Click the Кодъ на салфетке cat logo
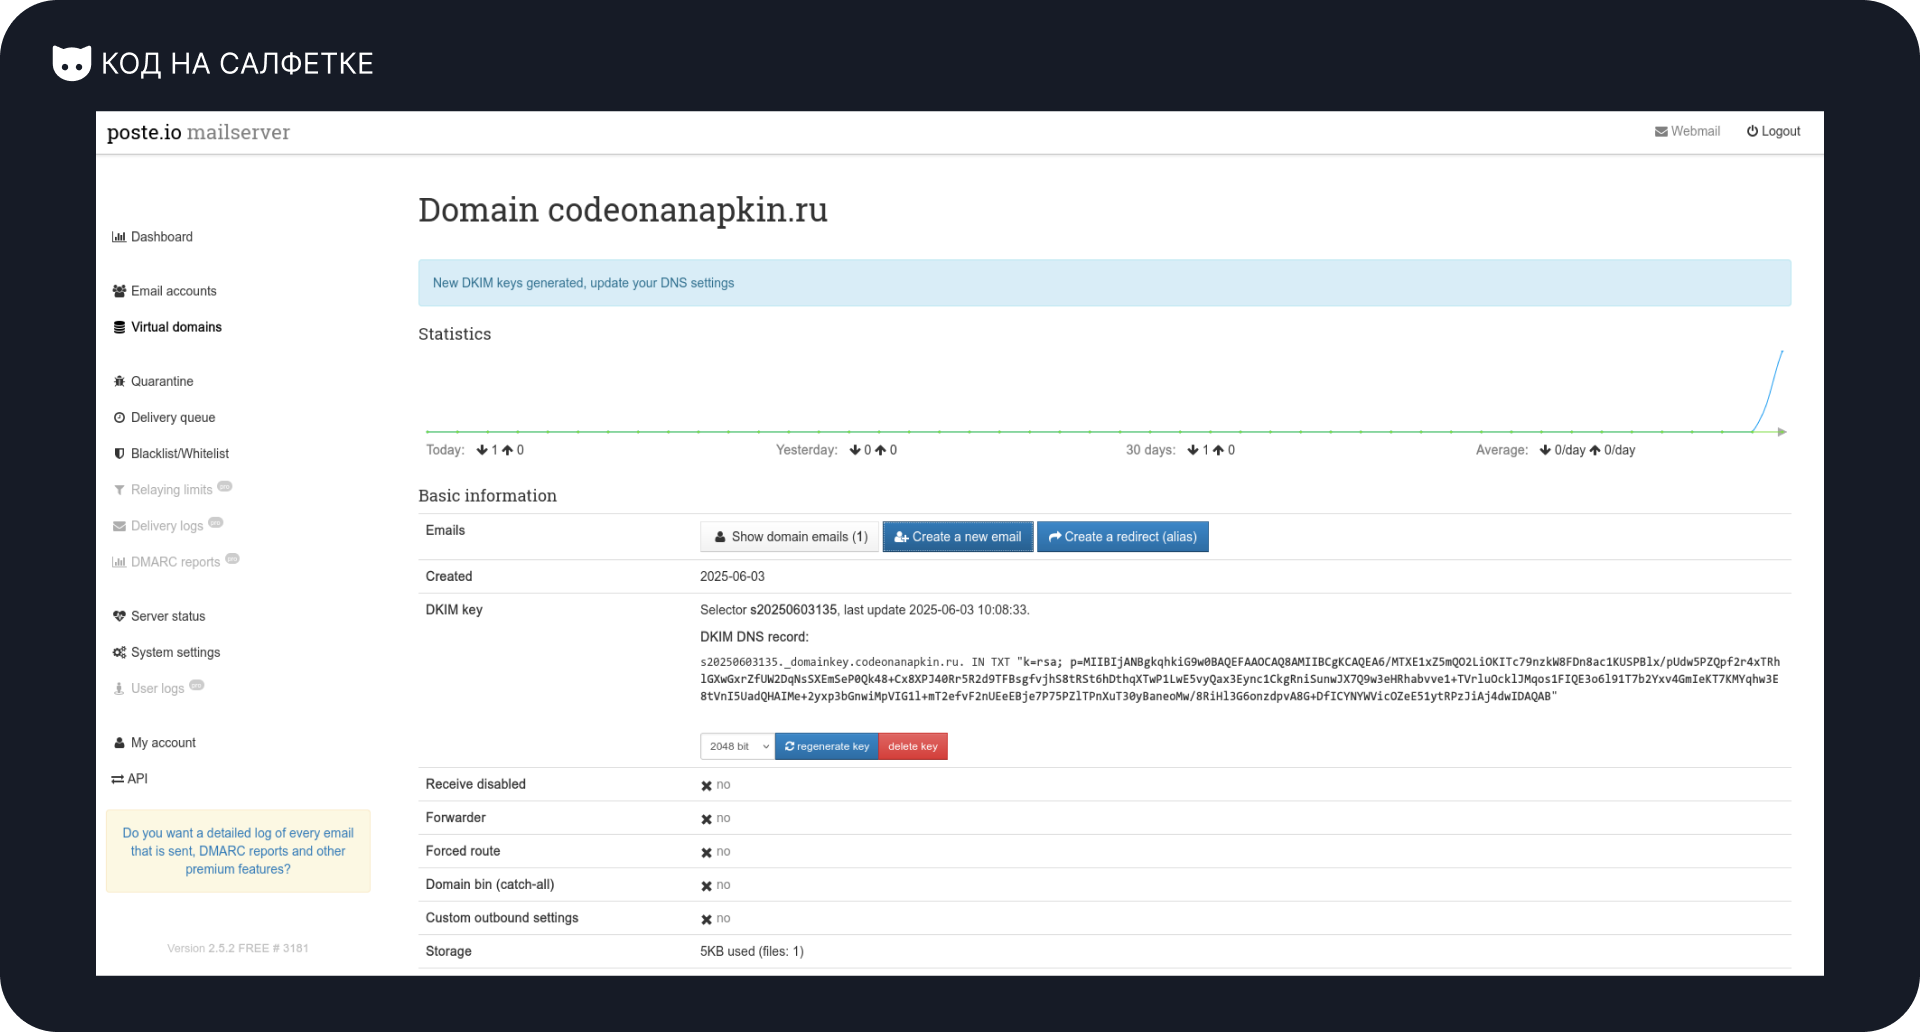Image resolution: width=1920 pixels, height=1032 pixels. [x=71, y=63]
